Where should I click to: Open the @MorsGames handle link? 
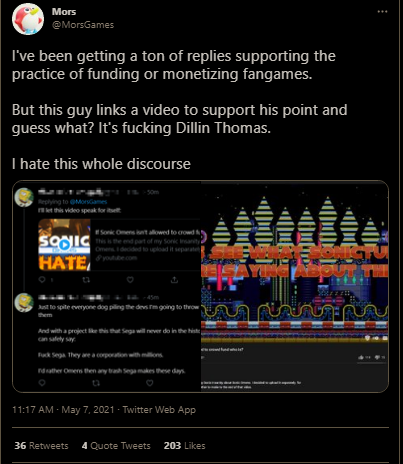tap(83, 25)
